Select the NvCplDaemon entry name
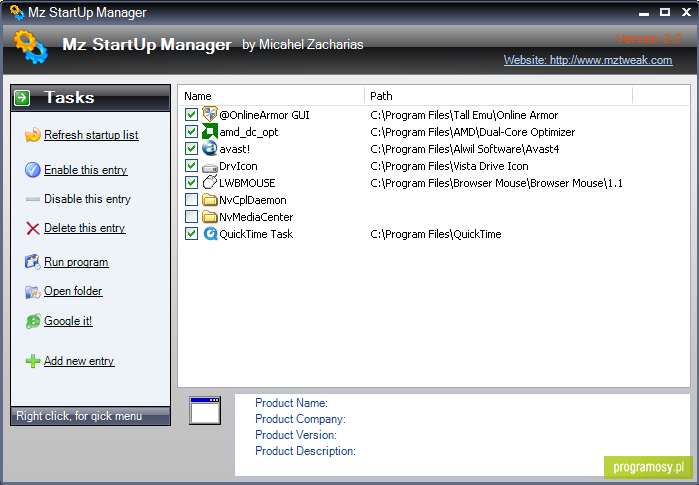The width and height of the screenshot is (699, 485). coord(253,201)
